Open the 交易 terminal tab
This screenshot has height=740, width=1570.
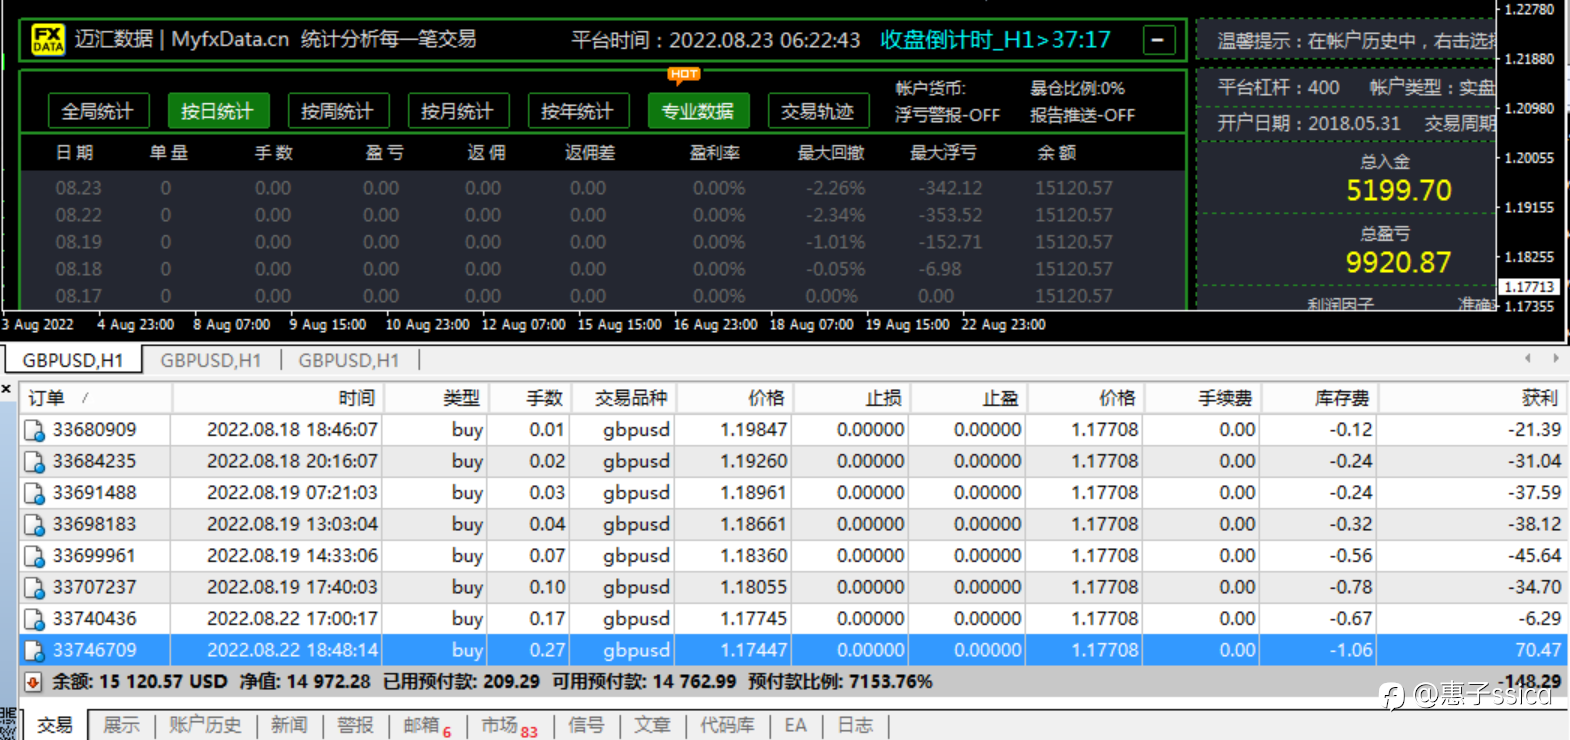55,725
